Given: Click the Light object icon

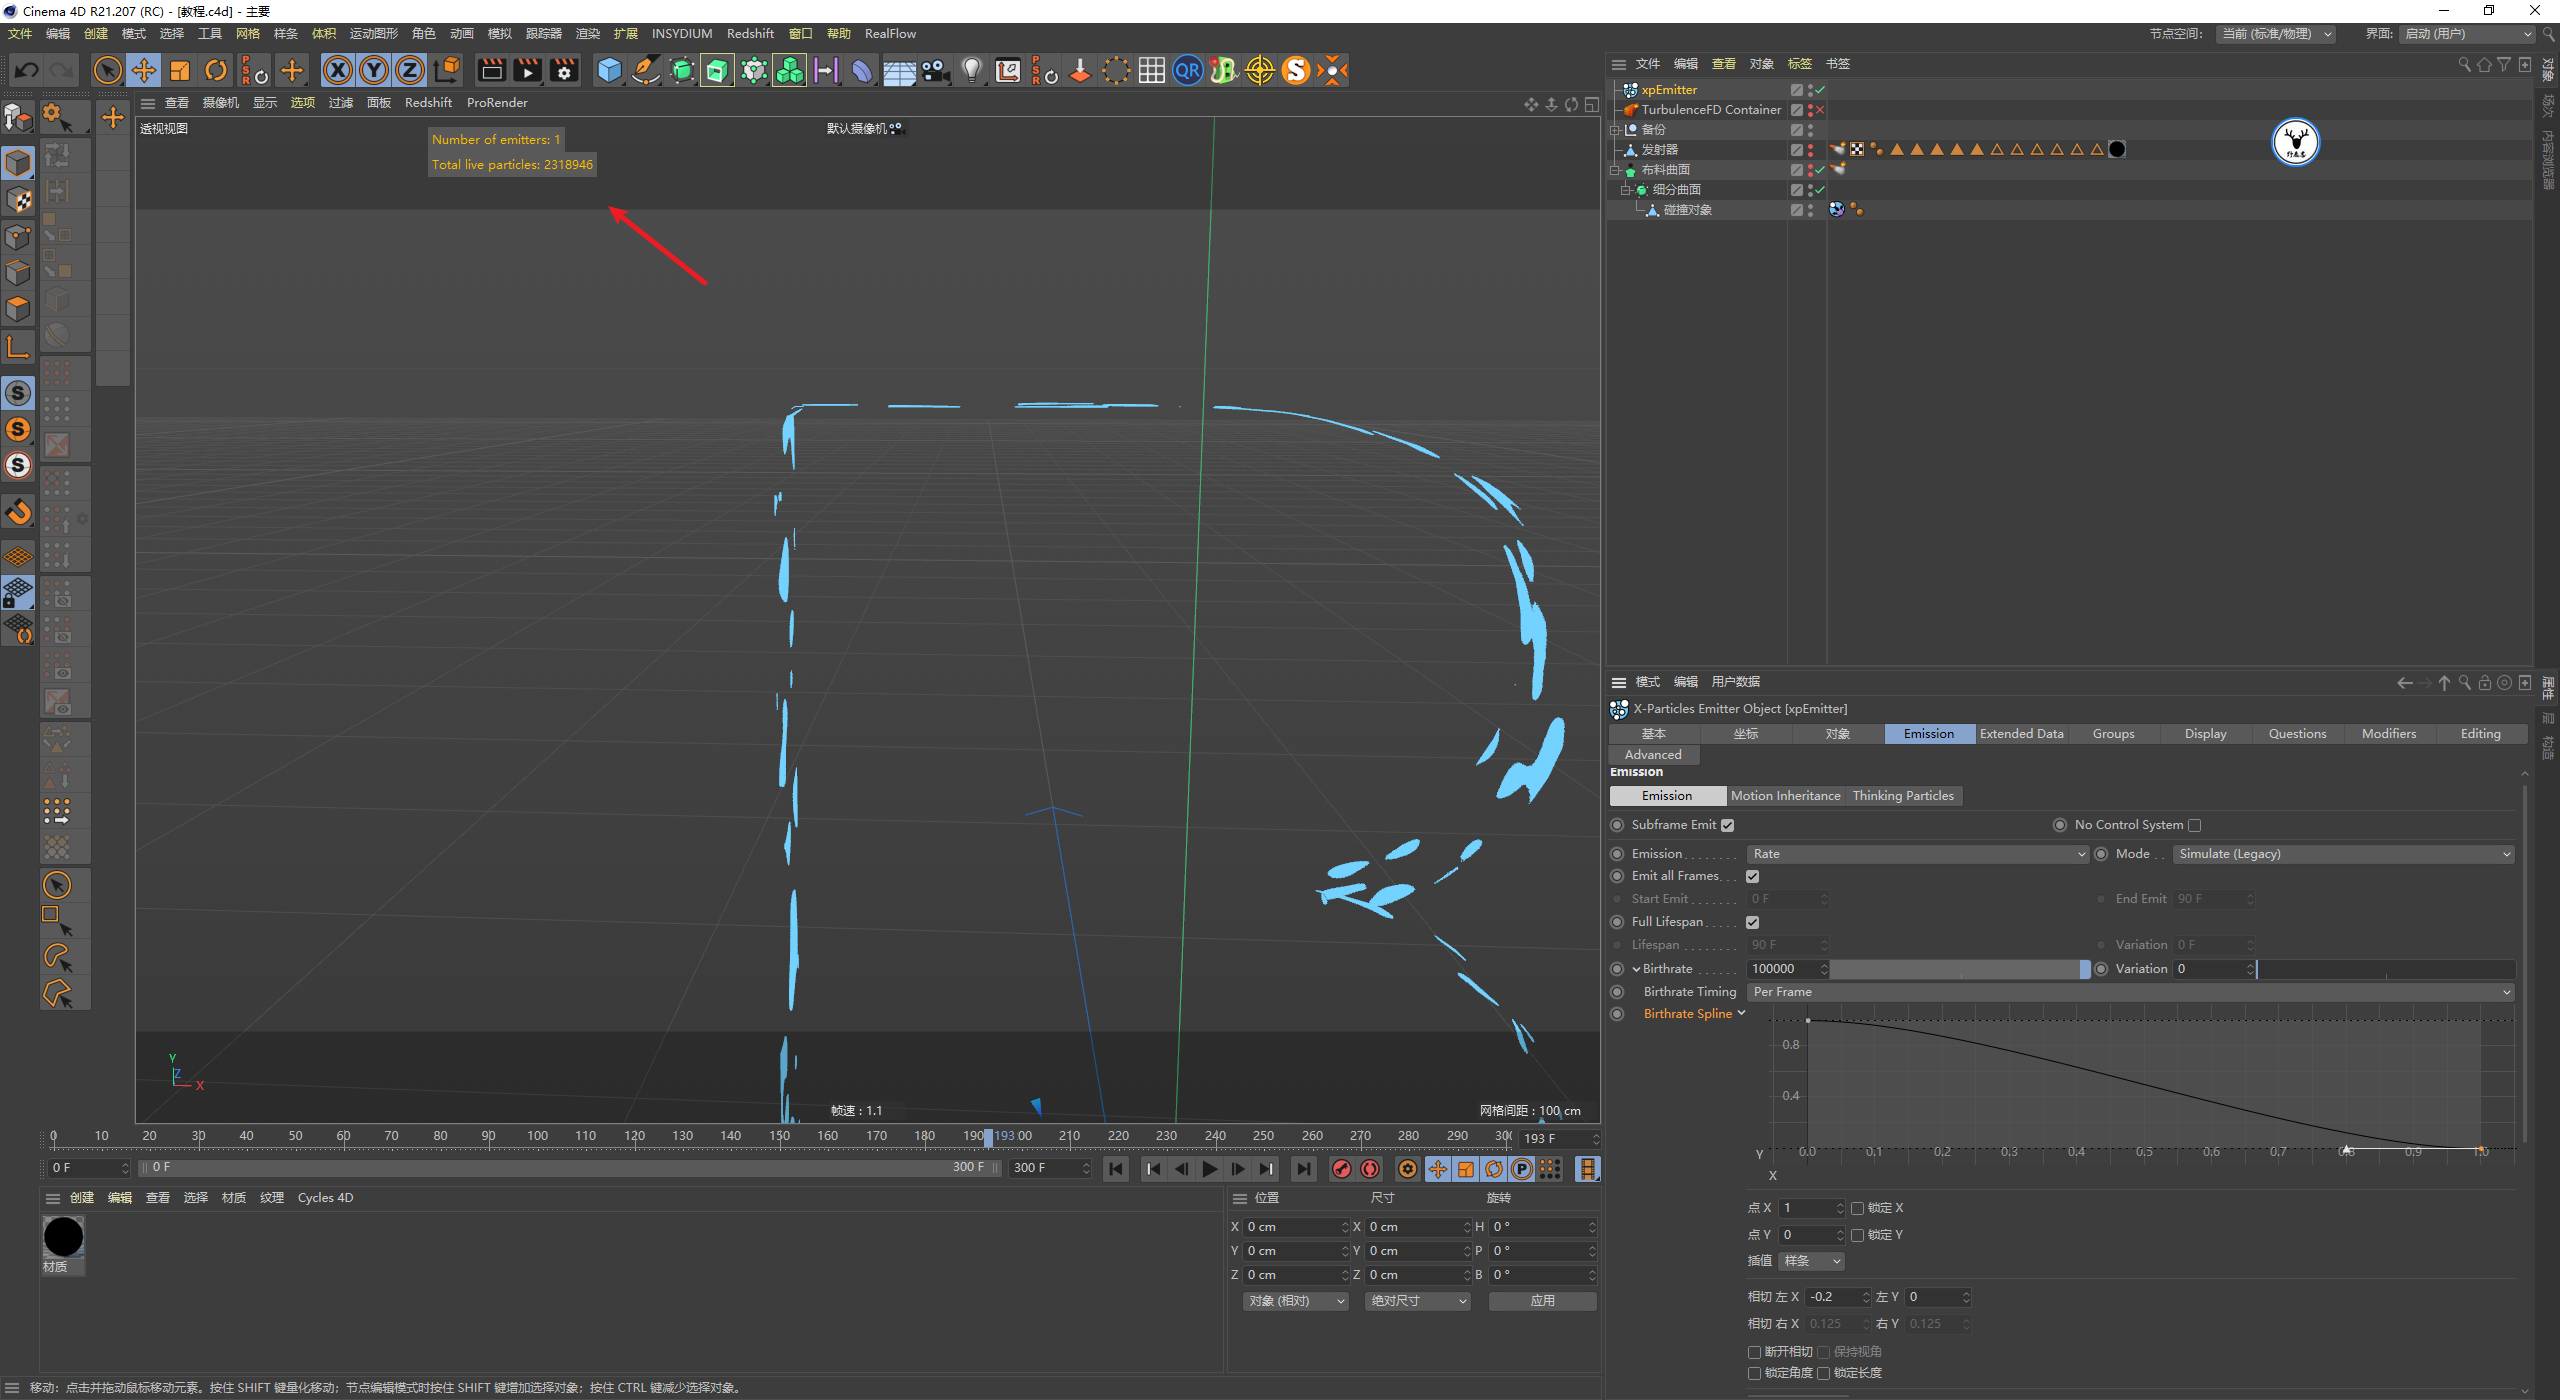Looking at the screenshot, I should click(x=971, y=70).
